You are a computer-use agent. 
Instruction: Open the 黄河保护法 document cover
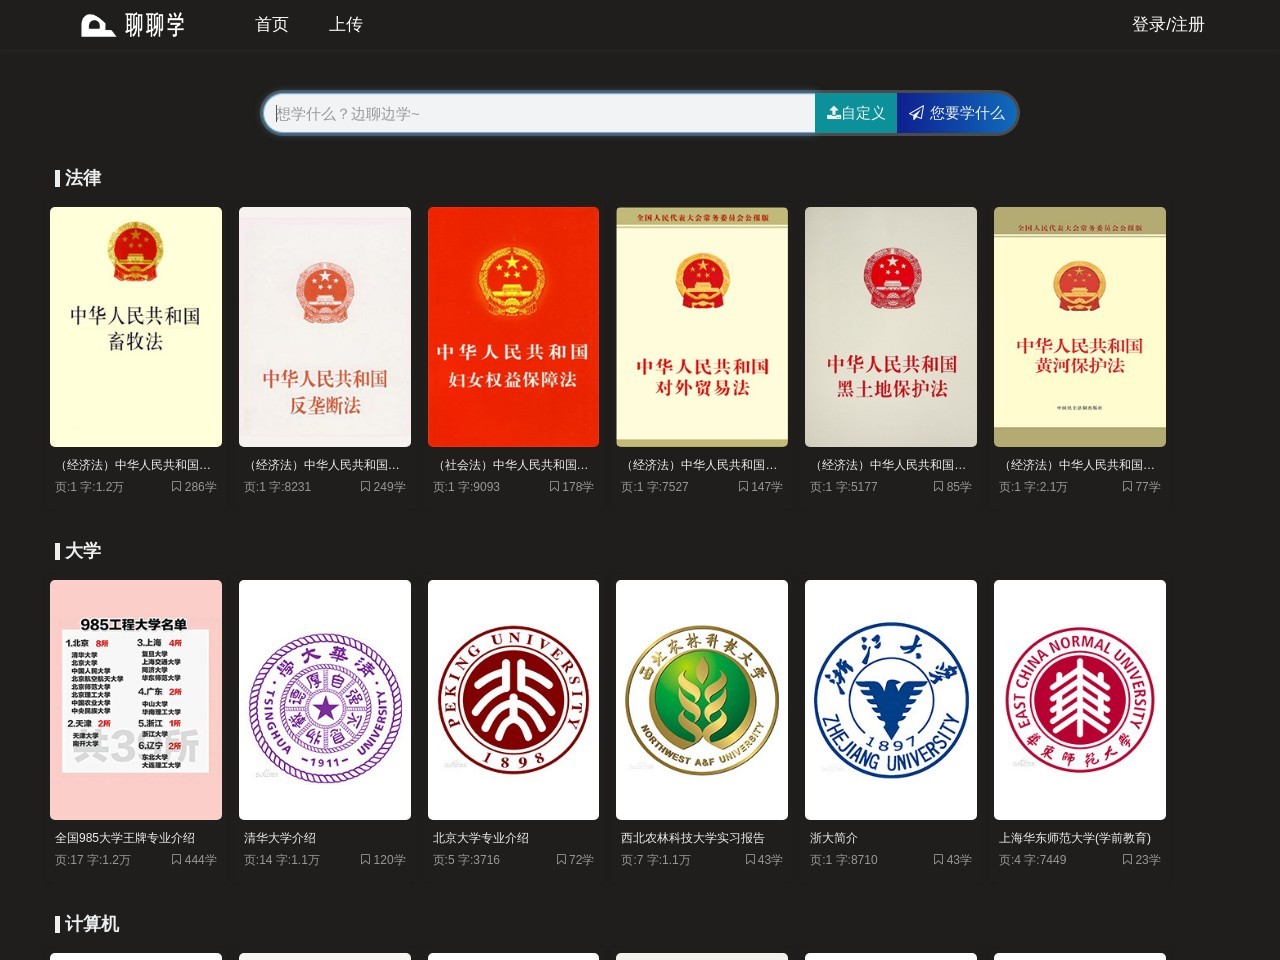[1080, 327]
